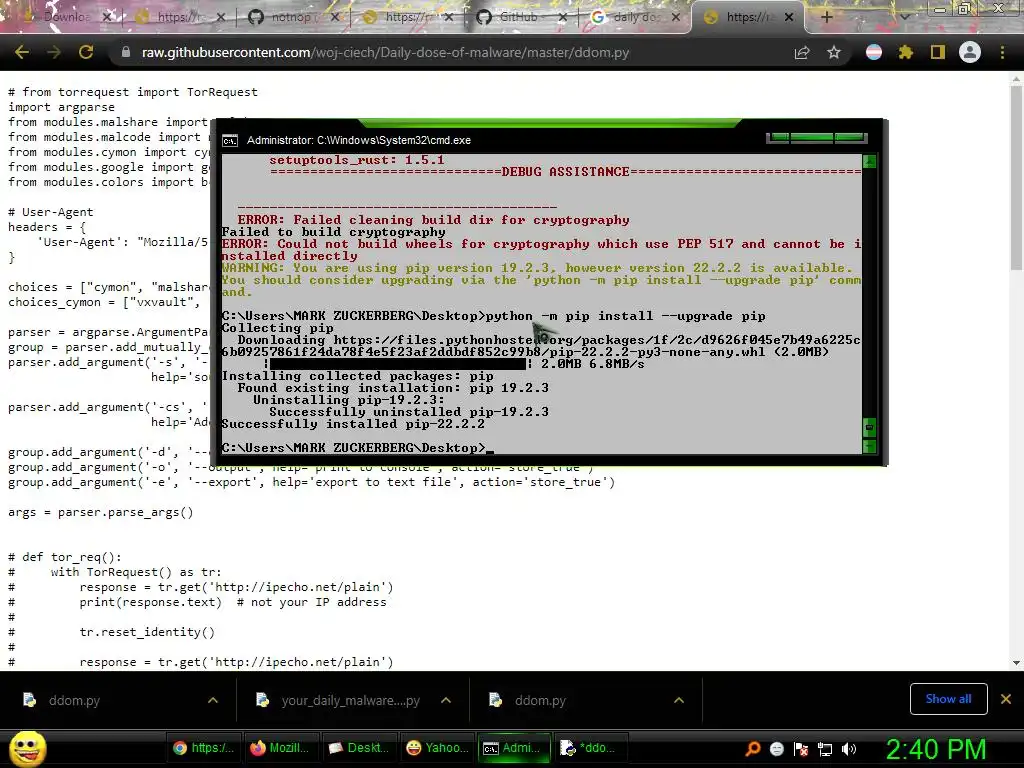
Task: Open the volume speaker tray icon
Action: (x=849, y=749)
